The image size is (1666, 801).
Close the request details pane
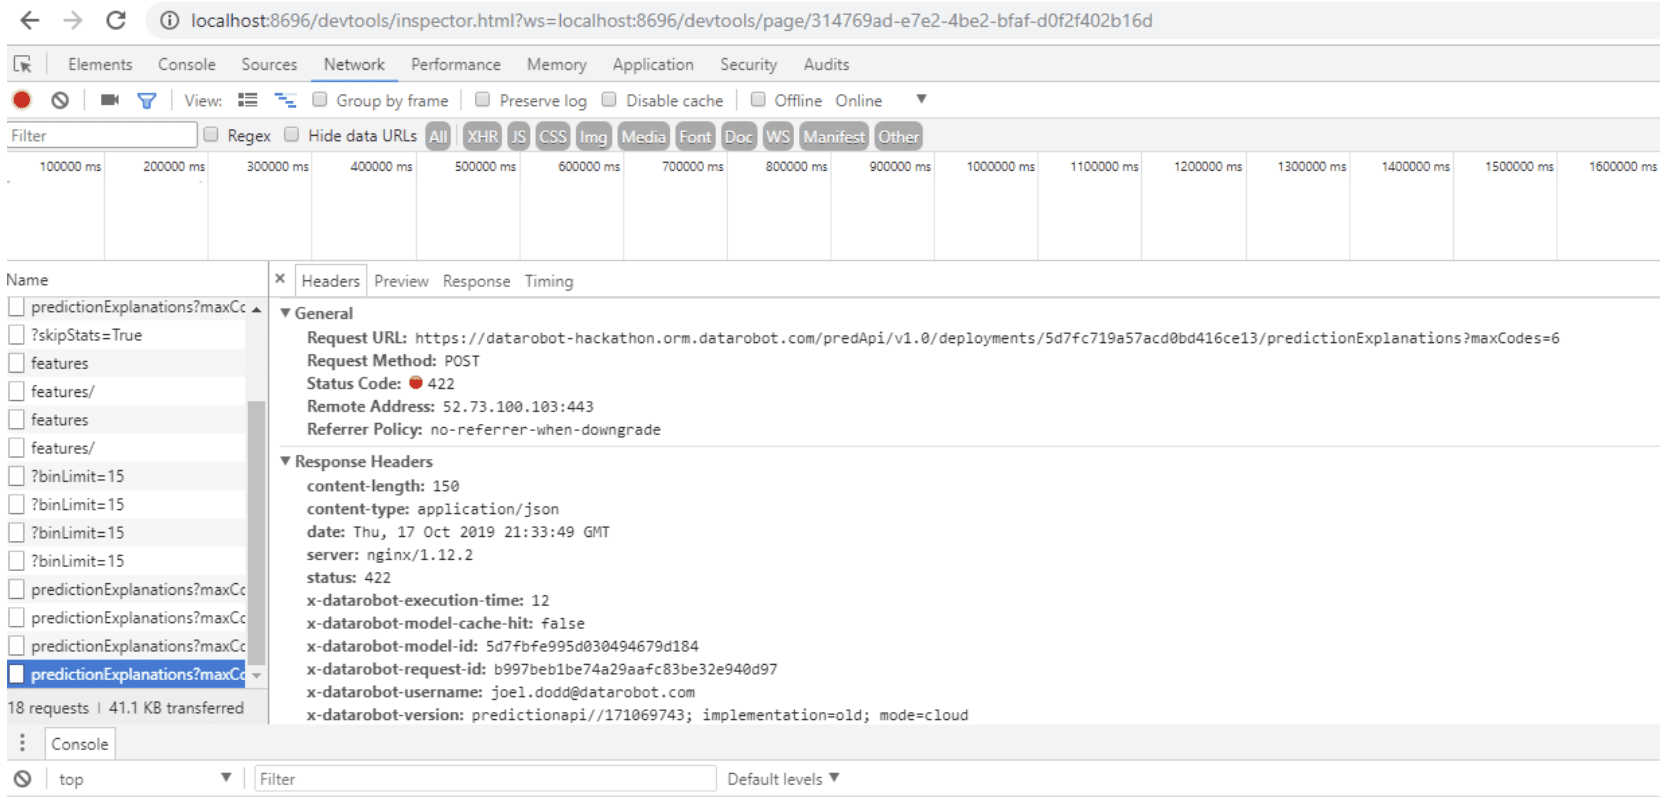click(280, 279)
